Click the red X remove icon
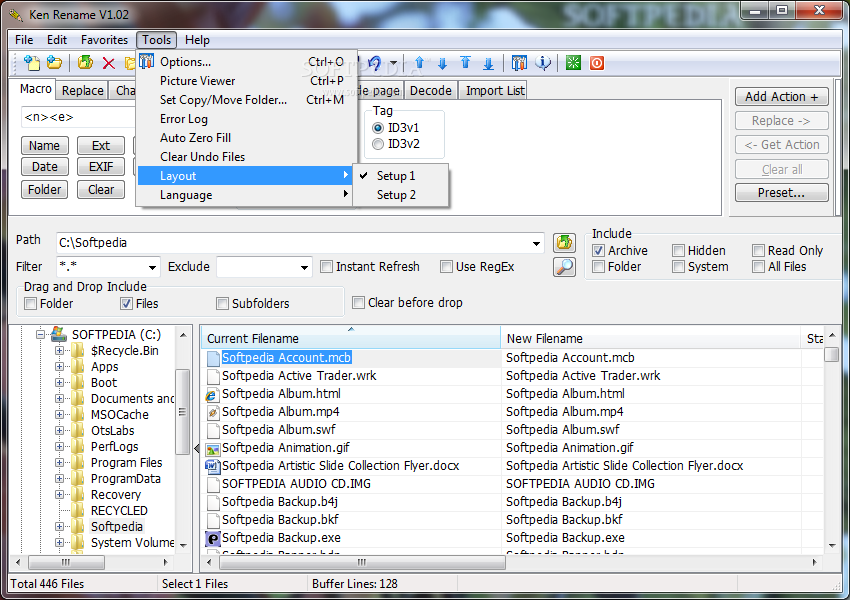Image resolution: width=850 pixels, height=600 pixels. click(x=108, y=63)
